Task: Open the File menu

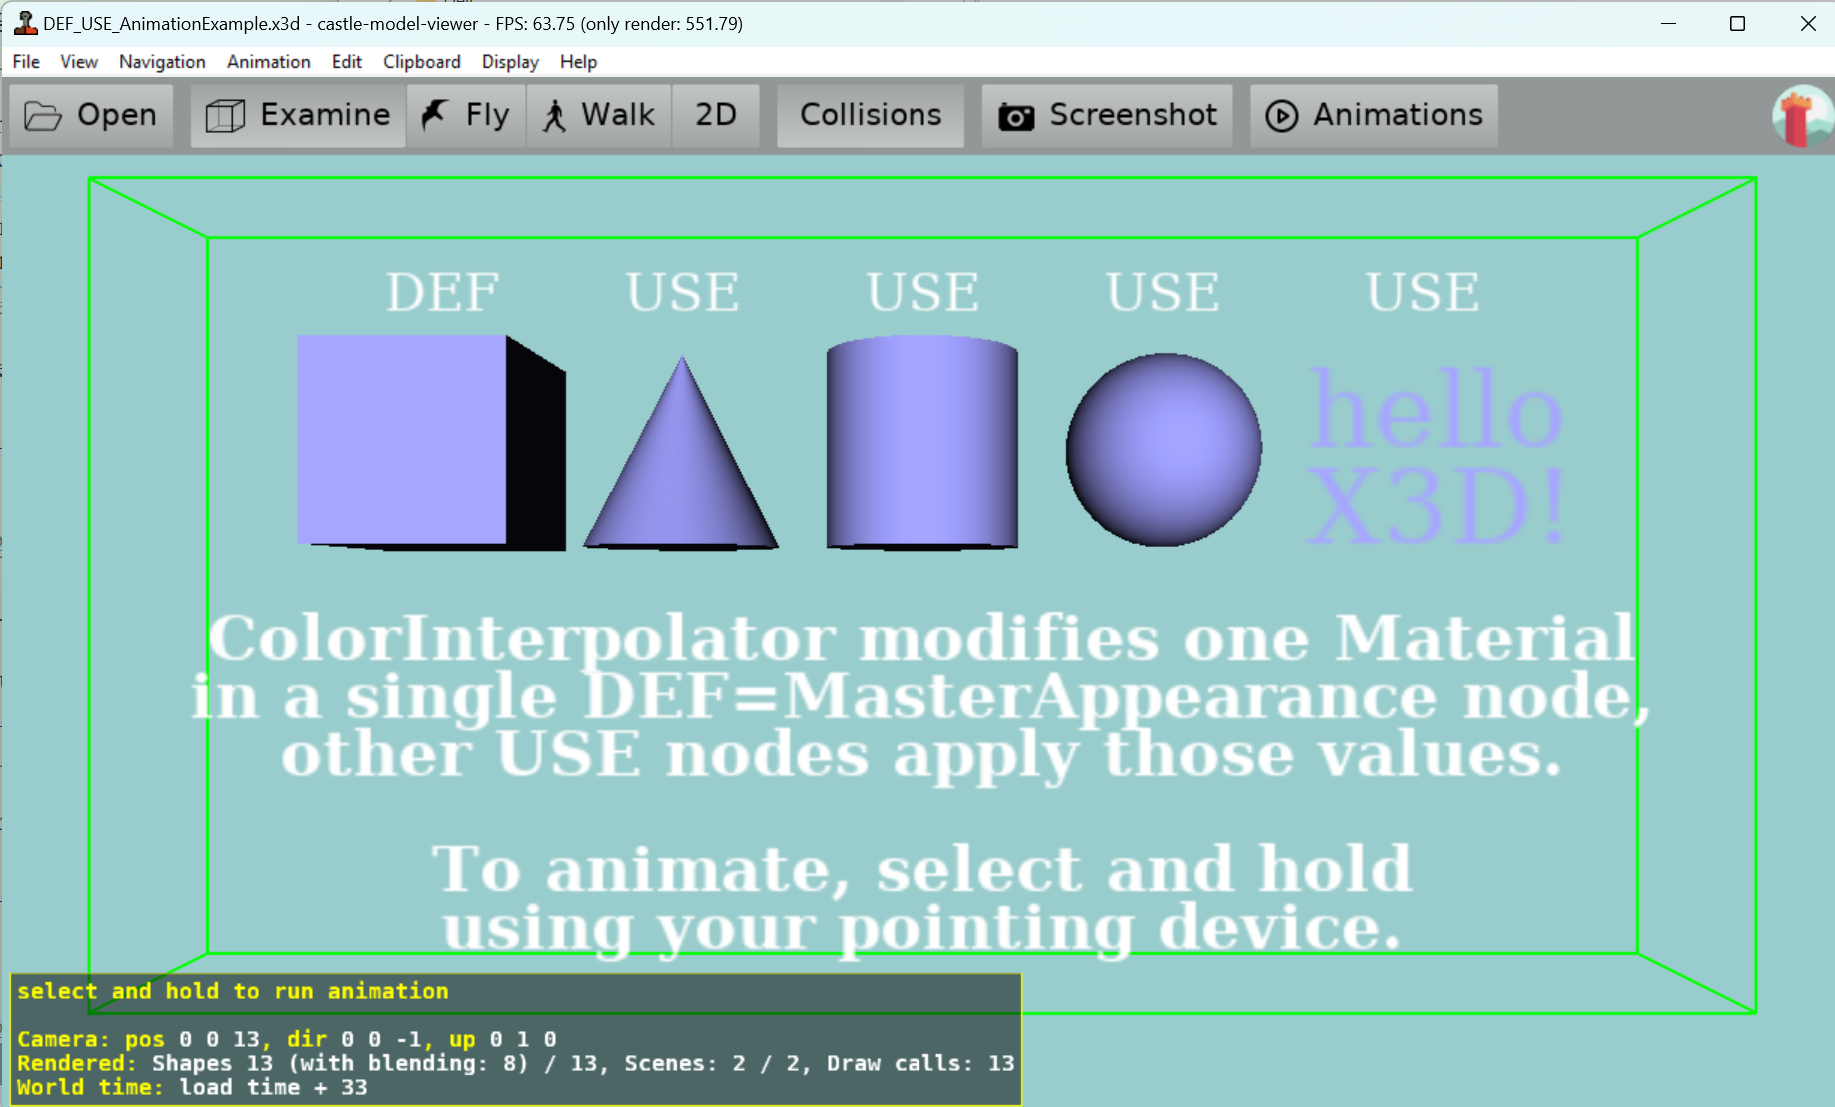Action: (26, 62)
